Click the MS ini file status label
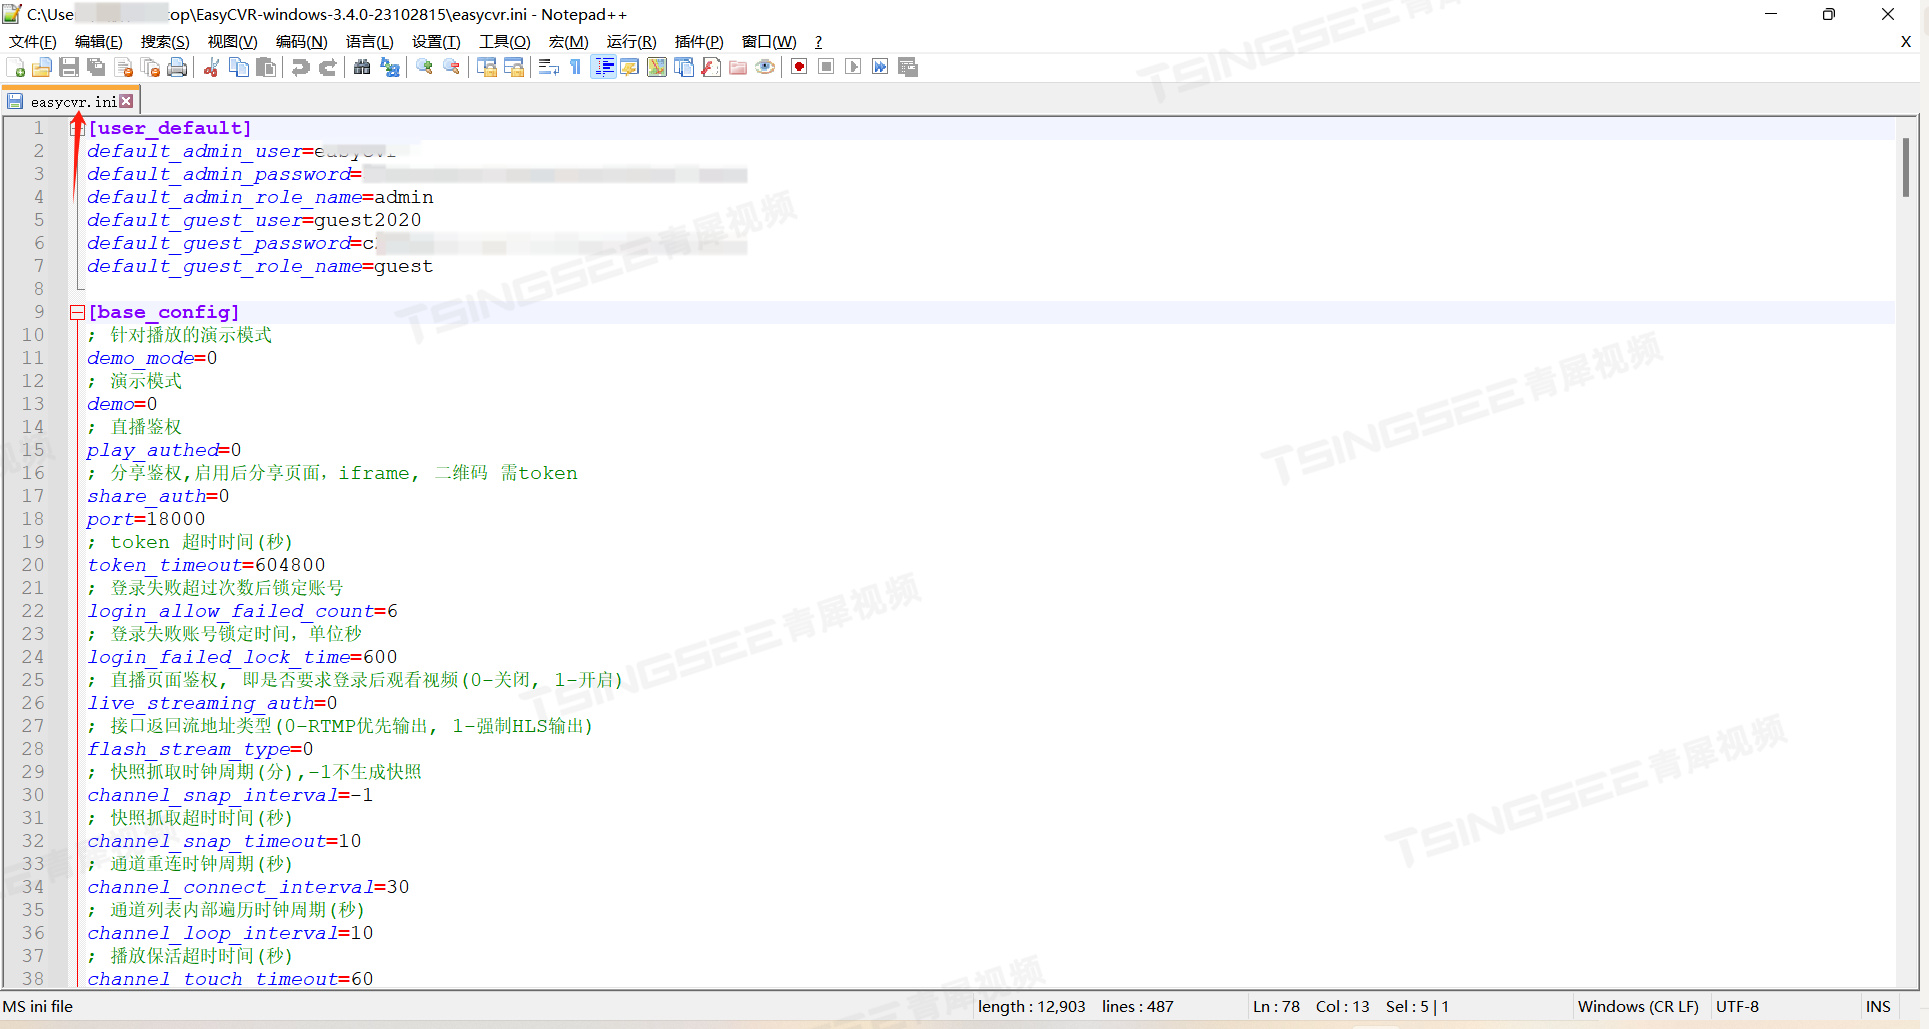 tap(38, 1006)
